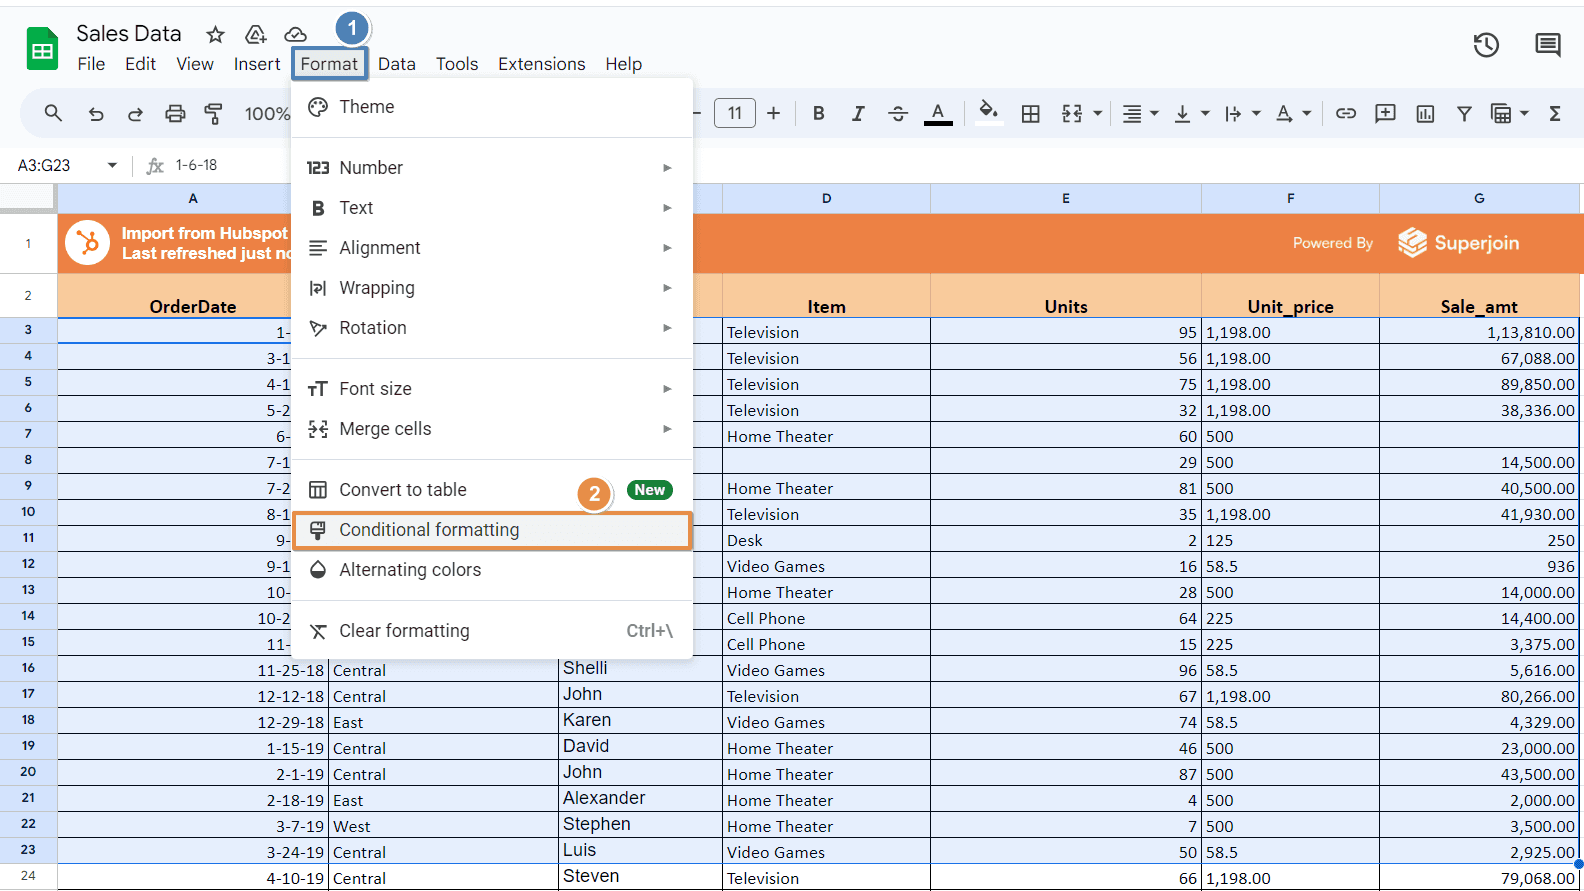Open the borders tool
This screenshot has width=1584, height=891.
[1031, 114]
